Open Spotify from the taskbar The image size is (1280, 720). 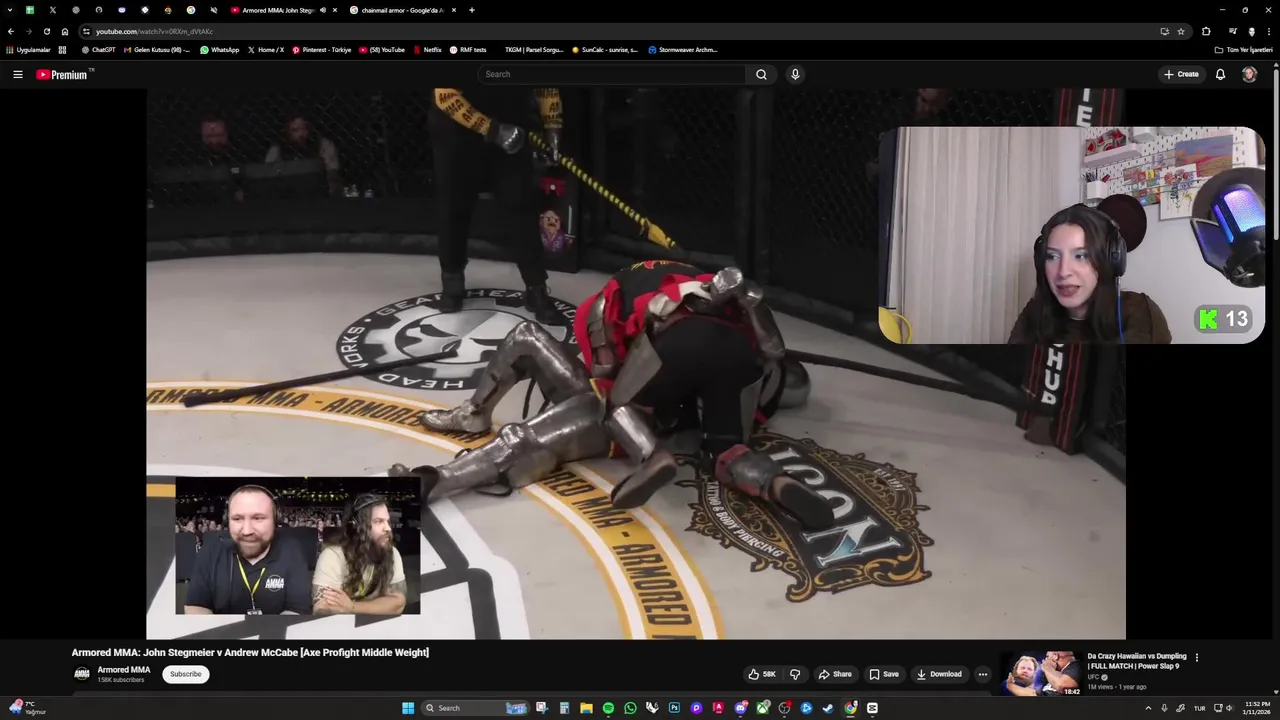[x=608, y=708]
